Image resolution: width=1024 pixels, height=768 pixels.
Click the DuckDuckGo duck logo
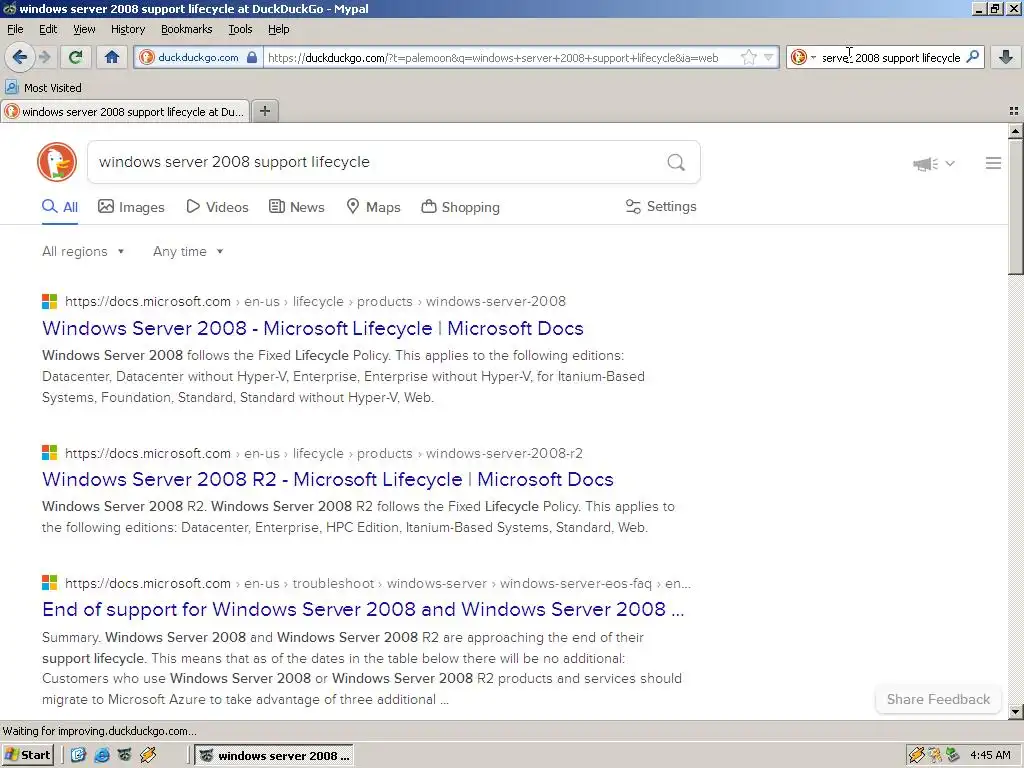pos(57,162)
